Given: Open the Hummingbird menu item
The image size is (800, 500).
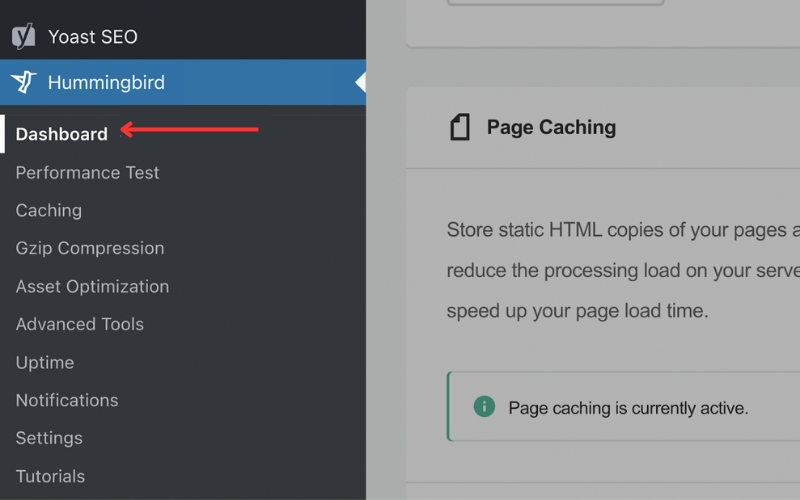Looking at the screenshot, I should click(x=183, y=82).
